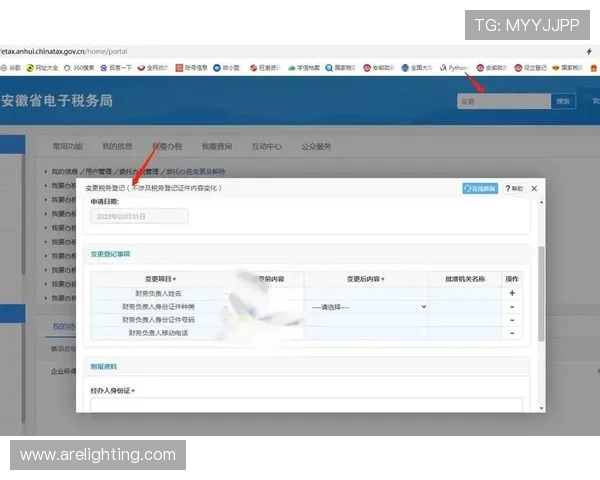Expand the 请选择 dropdown for 证件种类
Viewport: 600px width, 480px height.
click(x=367, y=307)
